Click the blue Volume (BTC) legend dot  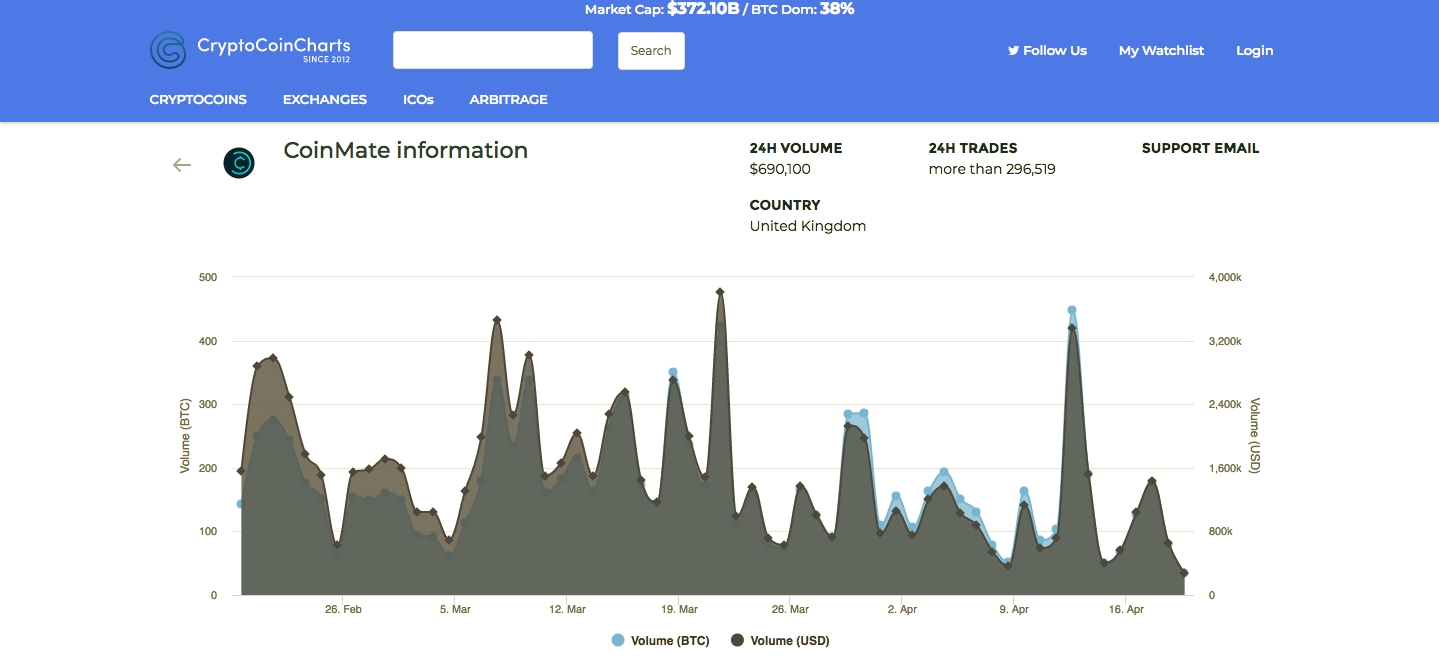point(618,641)
